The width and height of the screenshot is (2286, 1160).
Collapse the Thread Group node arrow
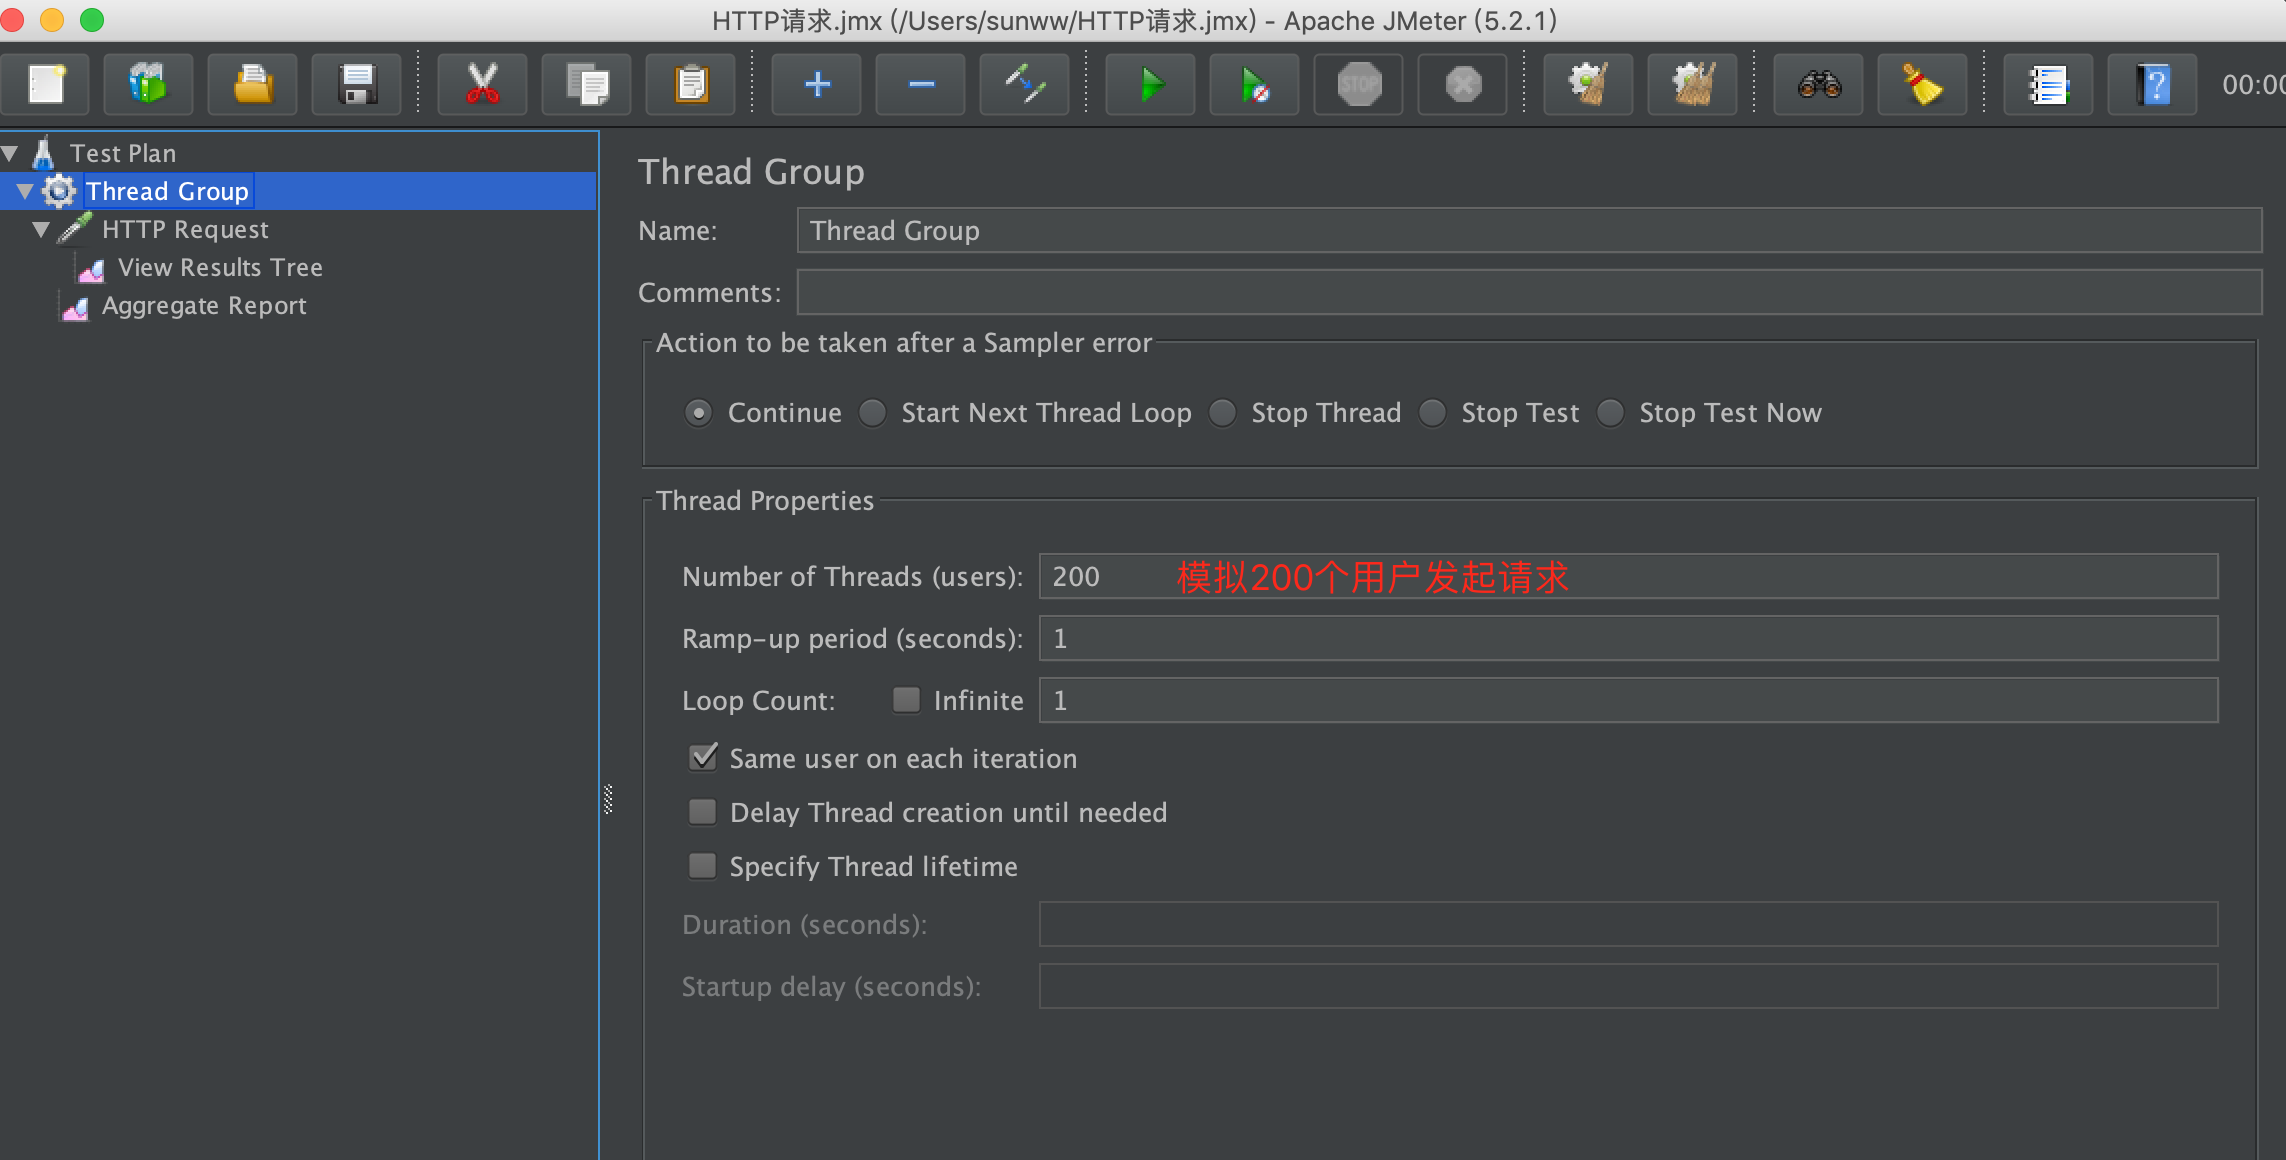point(26,191)
